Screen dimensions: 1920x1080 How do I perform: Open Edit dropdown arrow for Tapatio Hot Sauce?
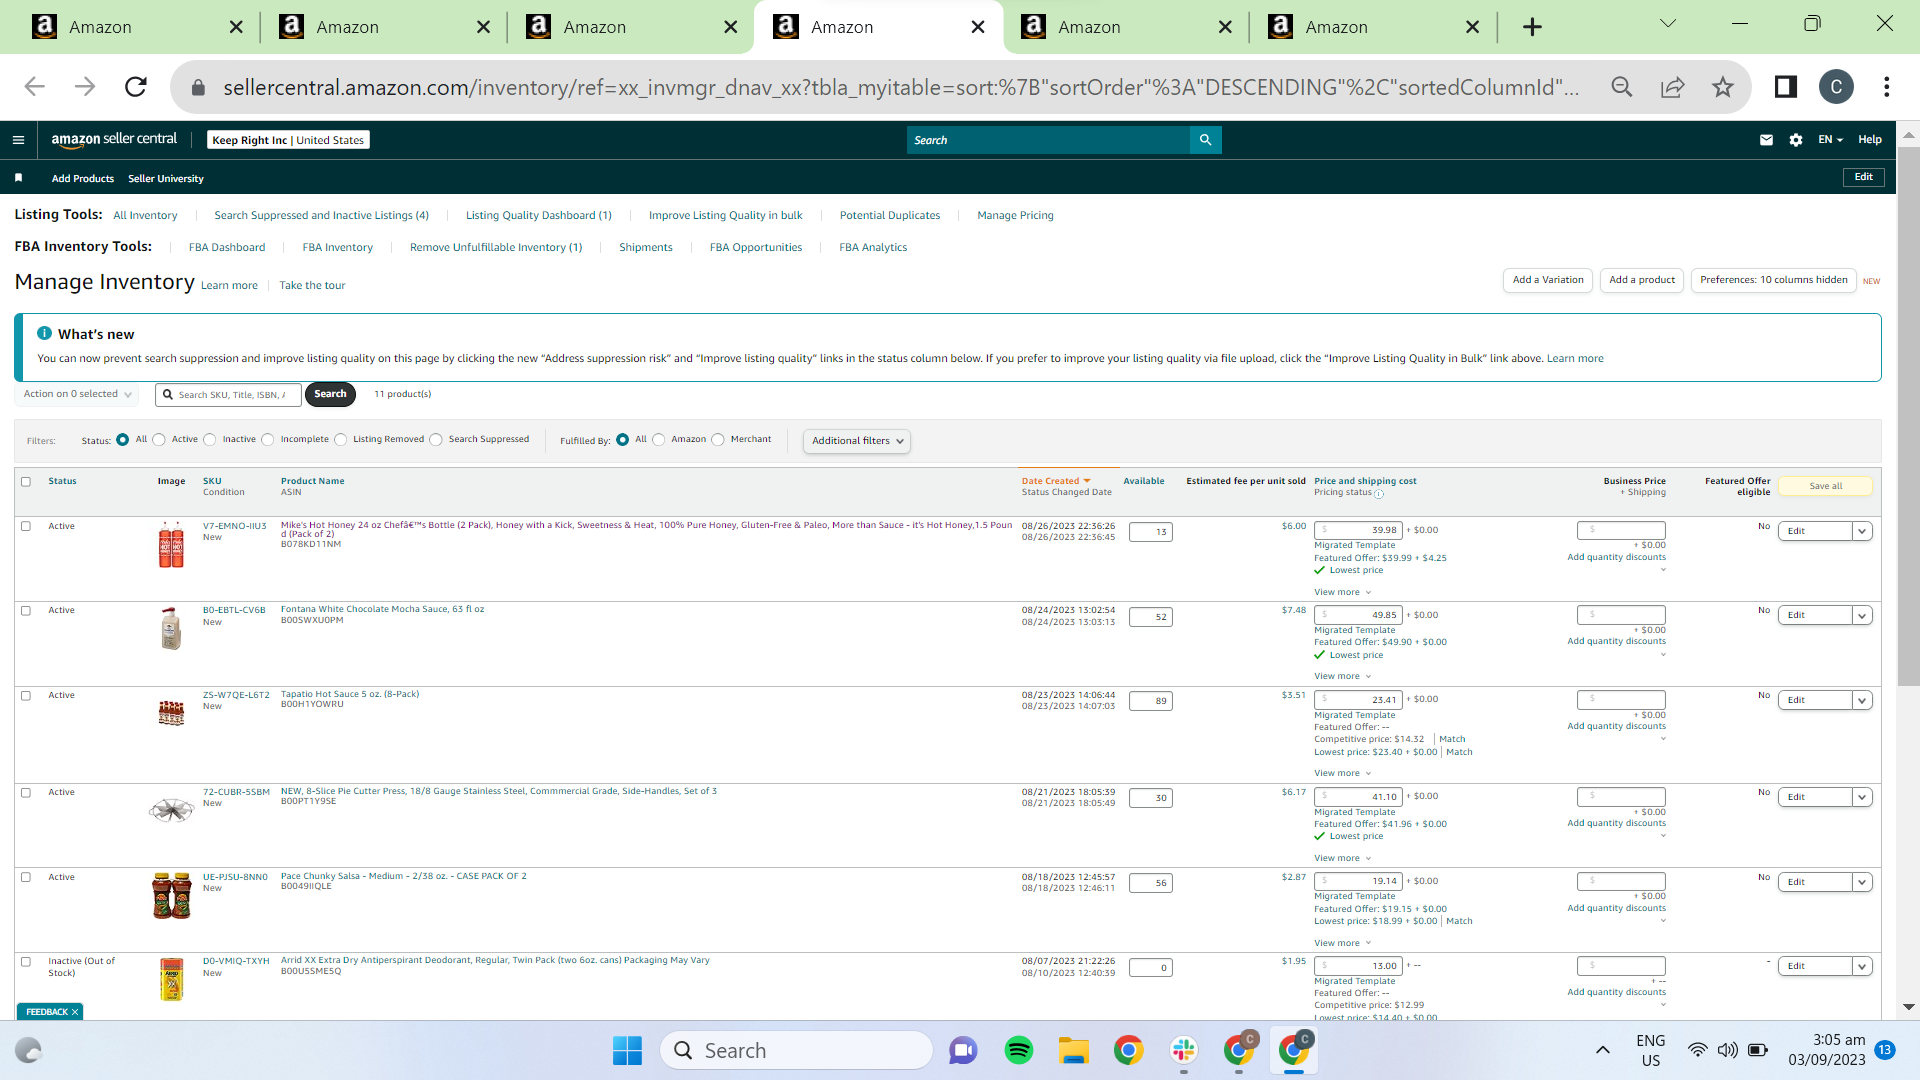pyautogui.click(x=1862, y=701)
